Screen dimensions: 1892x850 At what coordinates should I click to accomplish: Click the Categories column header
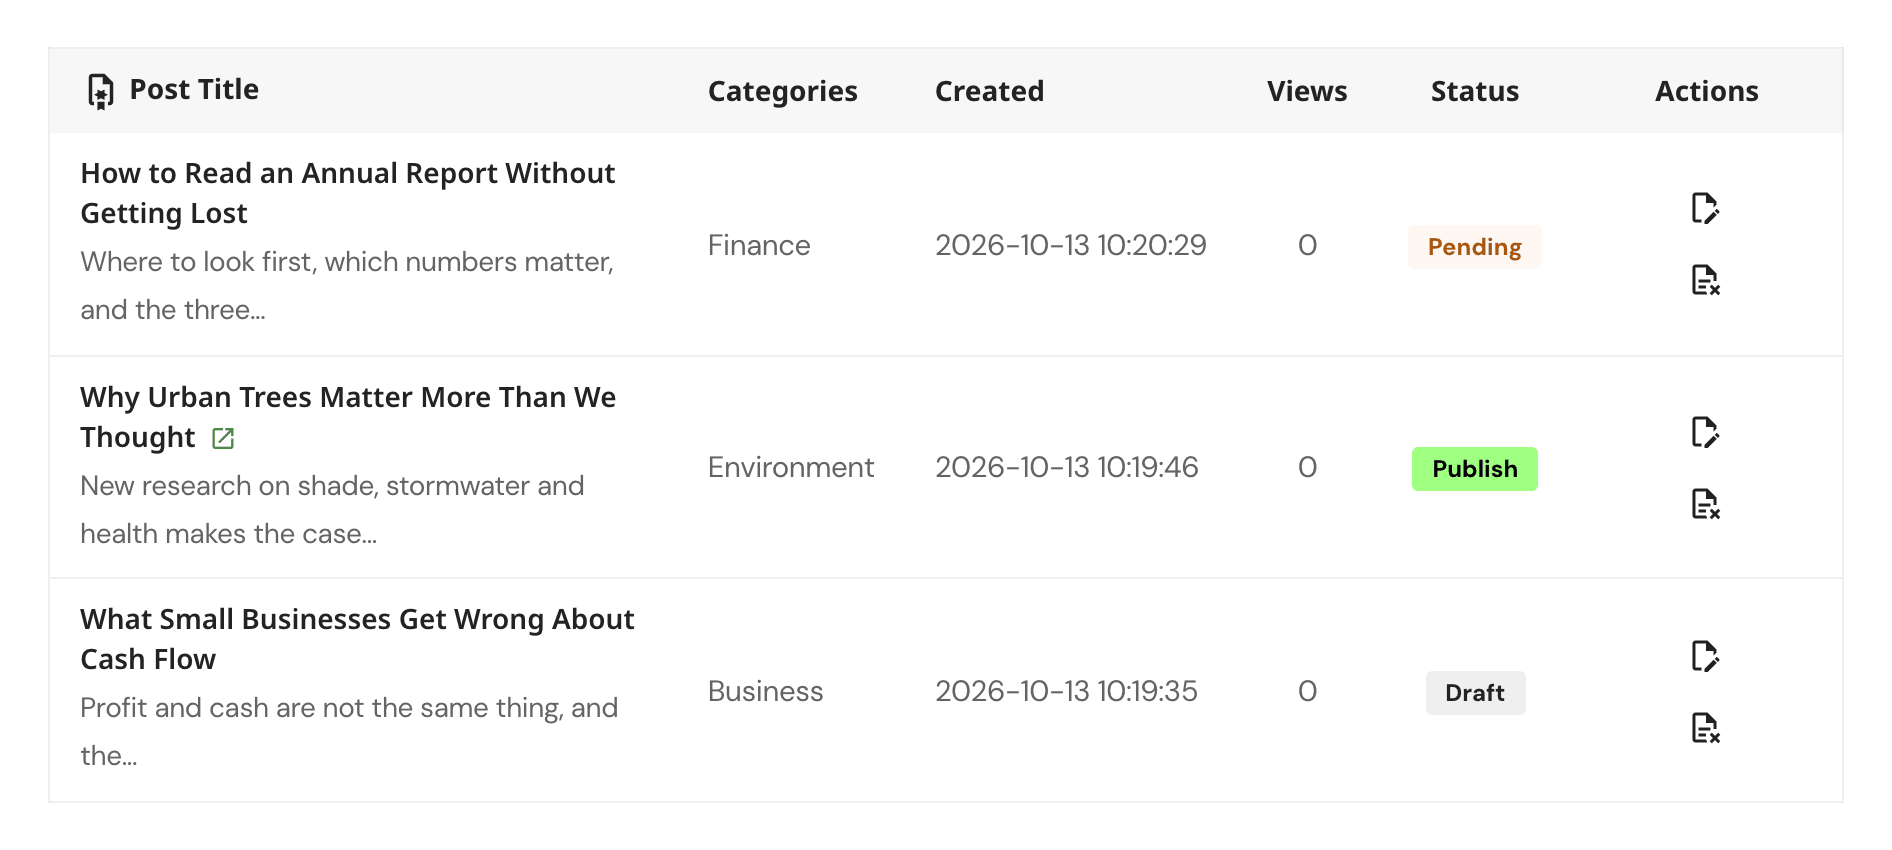pyautogui.click(x=783, y=91)
